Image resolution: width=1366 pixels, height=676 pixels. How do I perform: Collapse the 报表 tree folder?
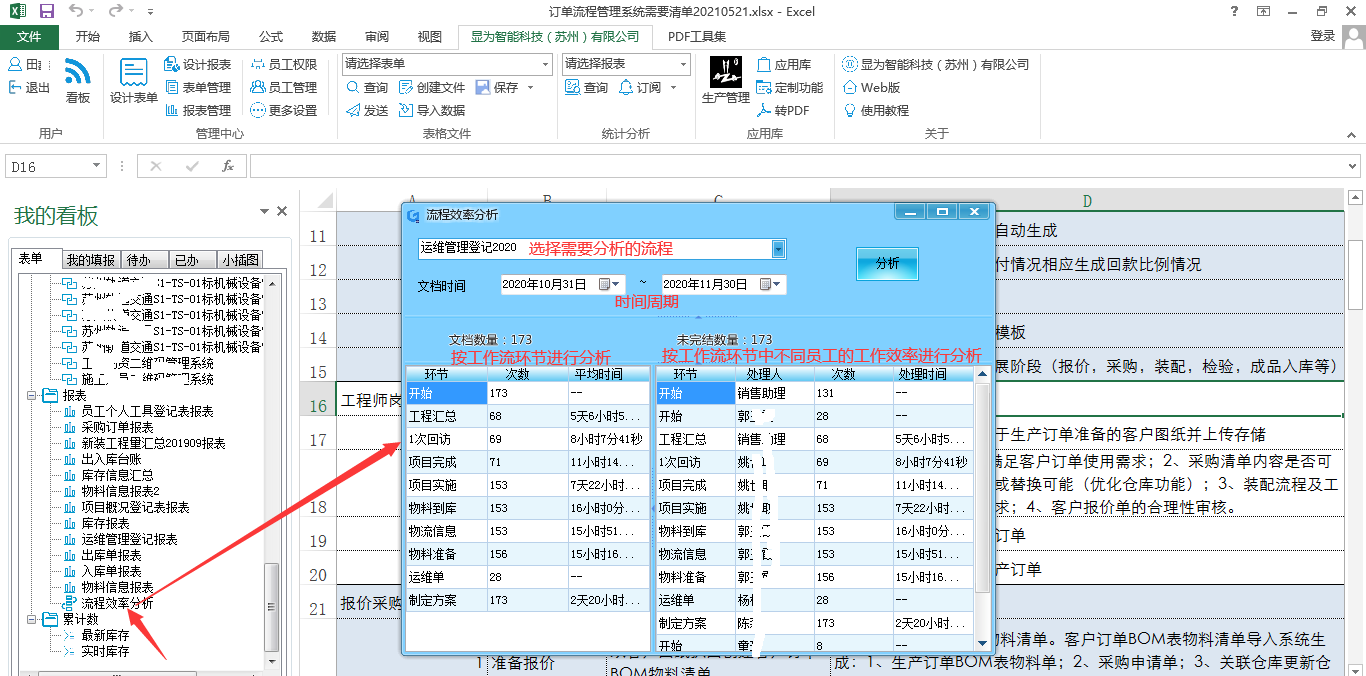tap(32, 396)
